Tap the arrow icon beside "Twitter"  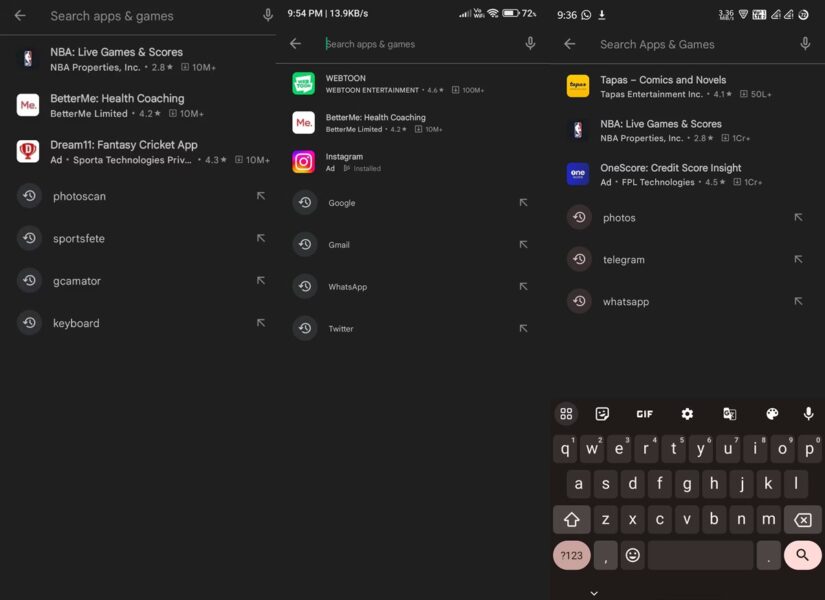[523, 328]
